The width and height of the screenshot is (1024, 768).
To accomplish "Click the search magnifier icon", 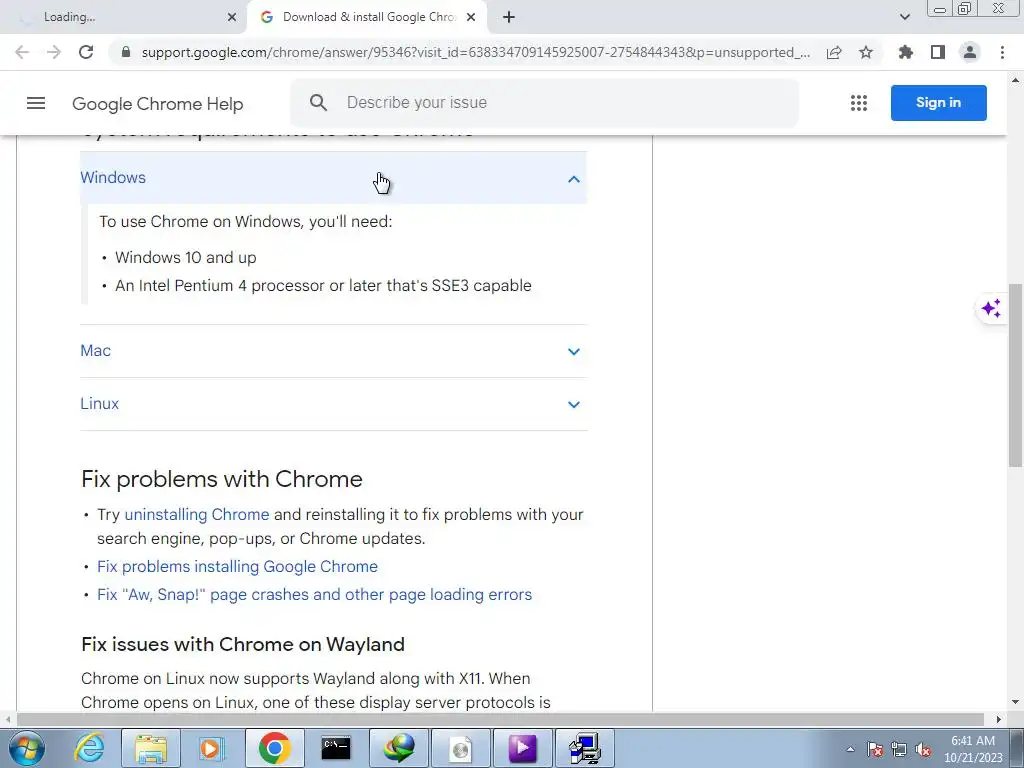I will 318,103.
